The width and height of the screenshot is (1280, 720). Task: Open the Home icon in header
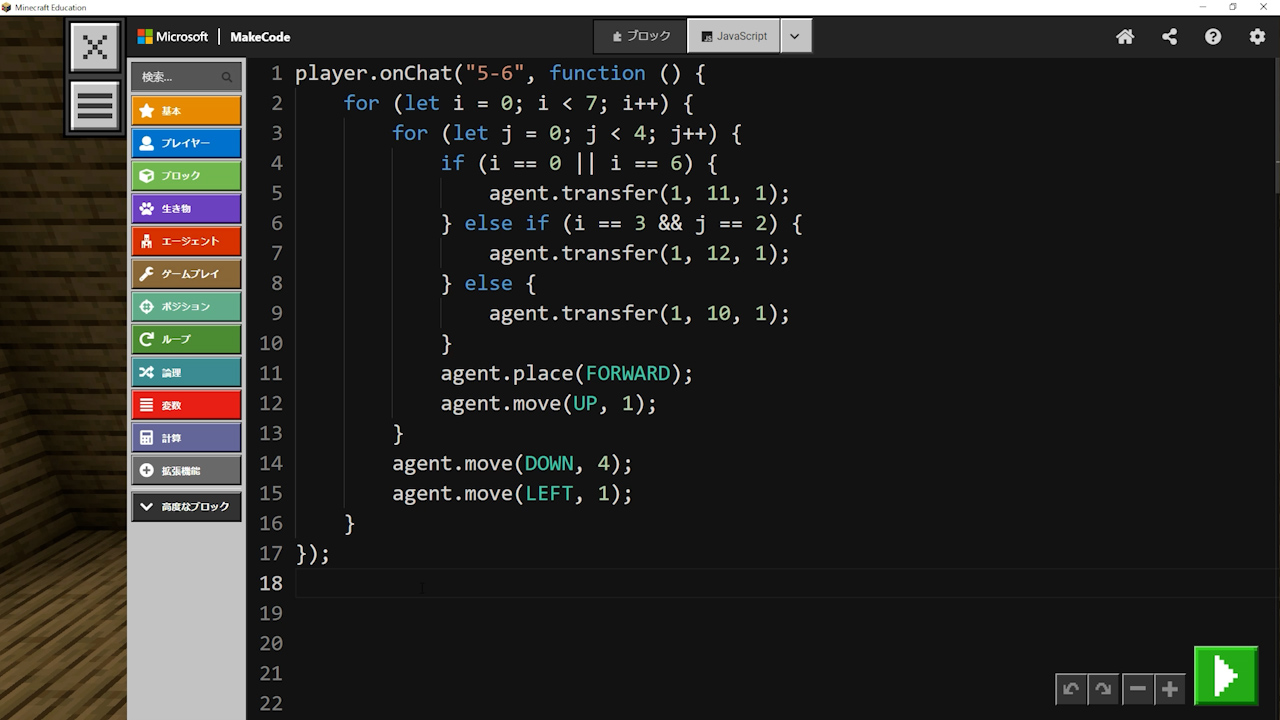click(x=1125, y=37)
